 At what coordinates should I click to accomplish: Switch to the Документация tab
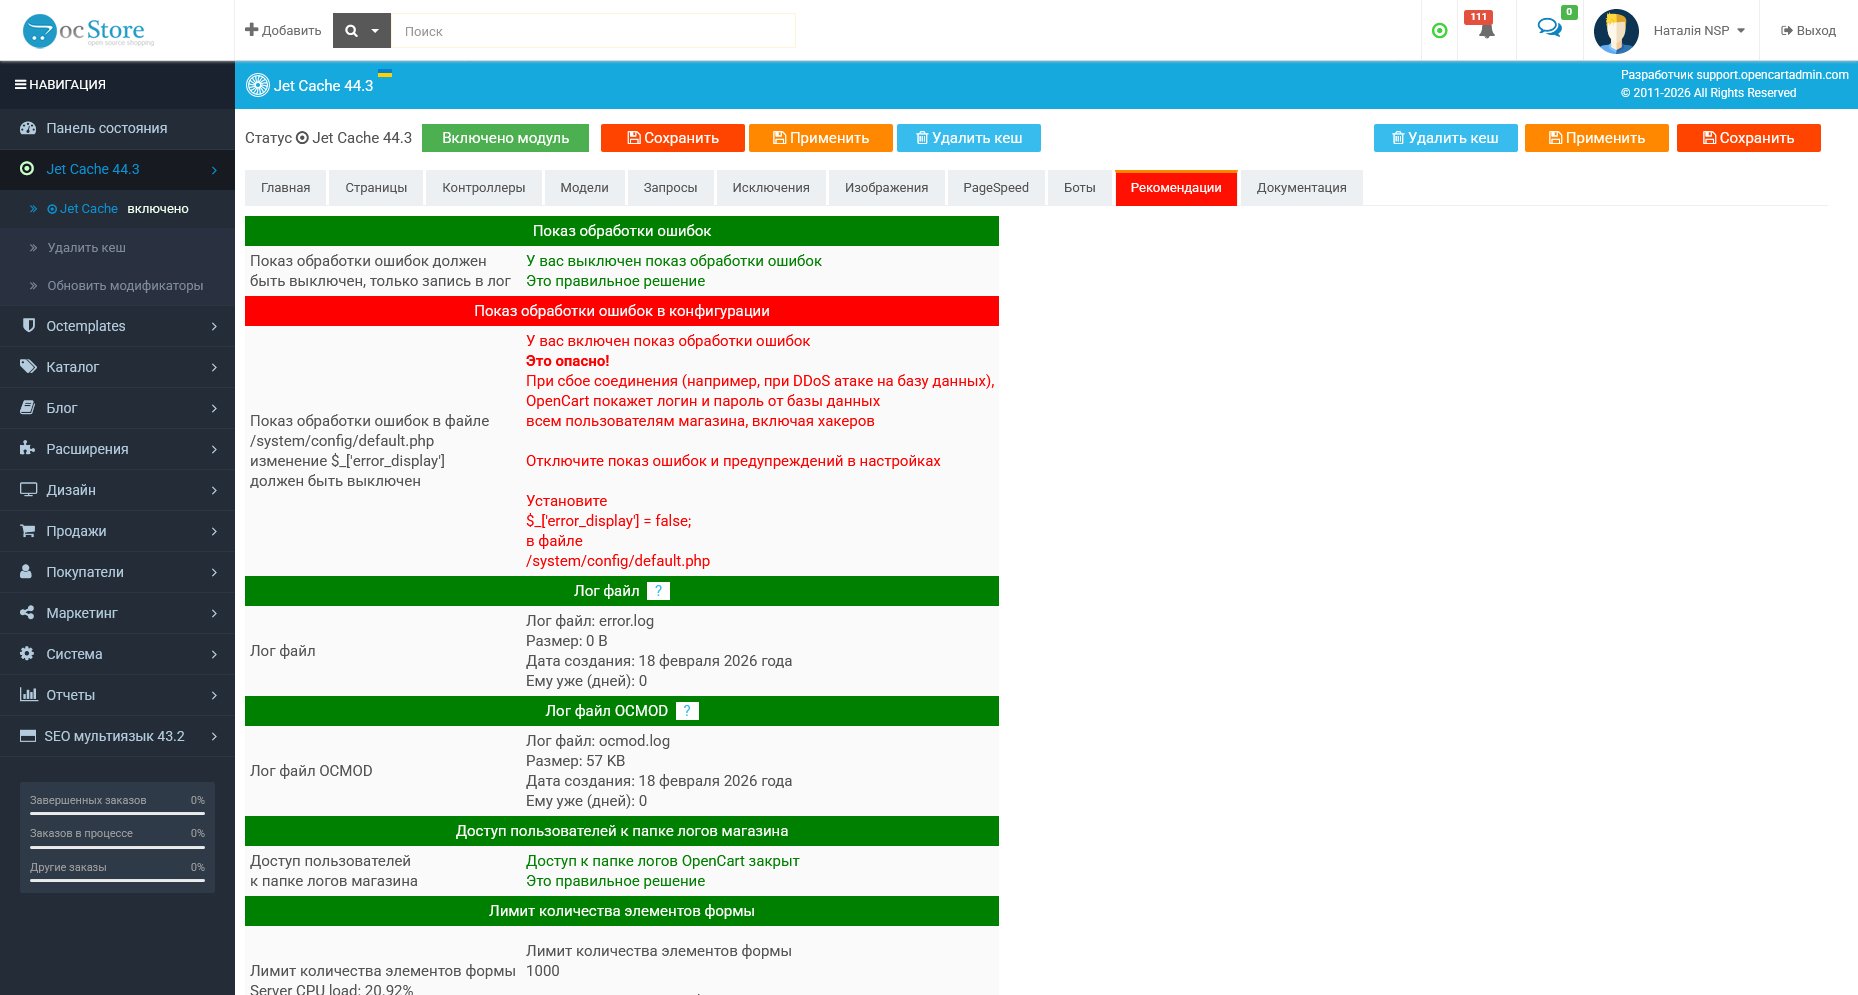[x=1302, y=188]
